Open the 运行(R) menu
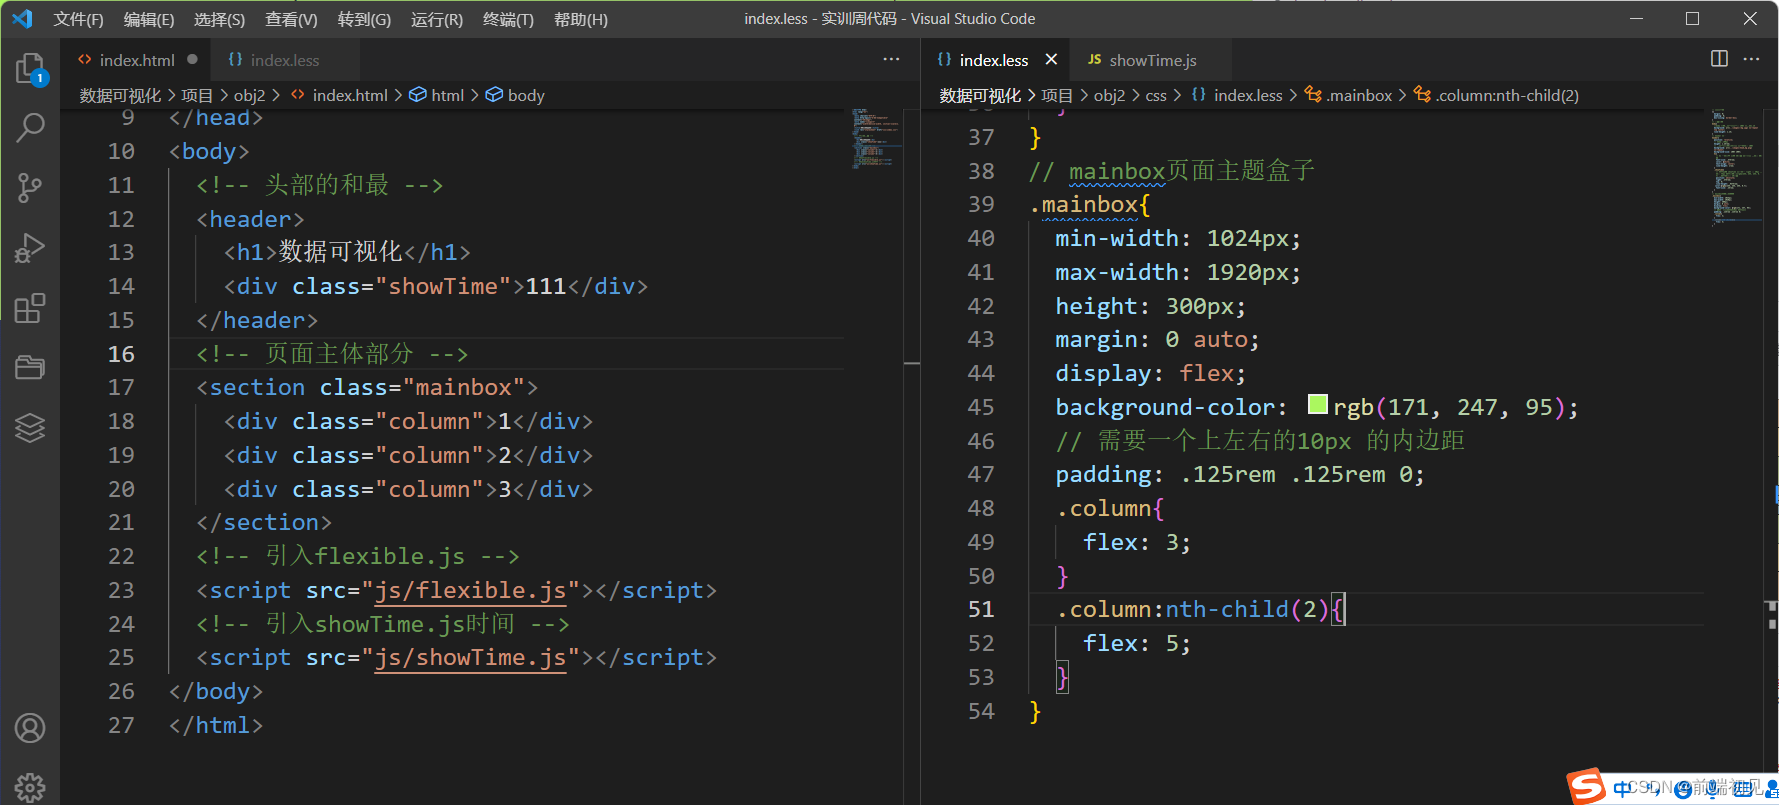This screenshot has height=805, width=1779. [436, 19]
